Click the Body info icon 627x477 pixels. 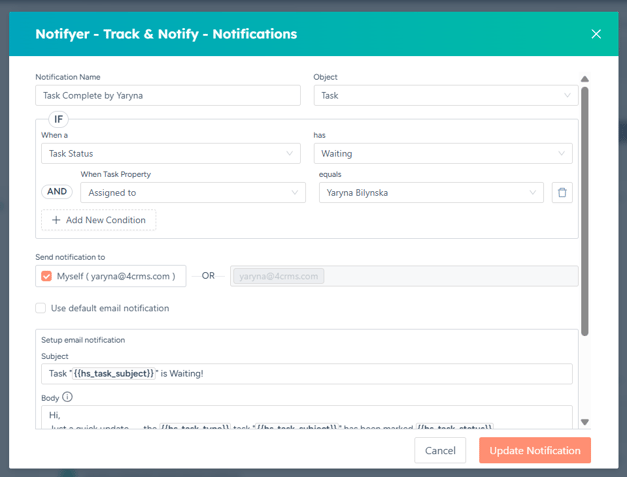pyautogui.click(x=67, y=397)
